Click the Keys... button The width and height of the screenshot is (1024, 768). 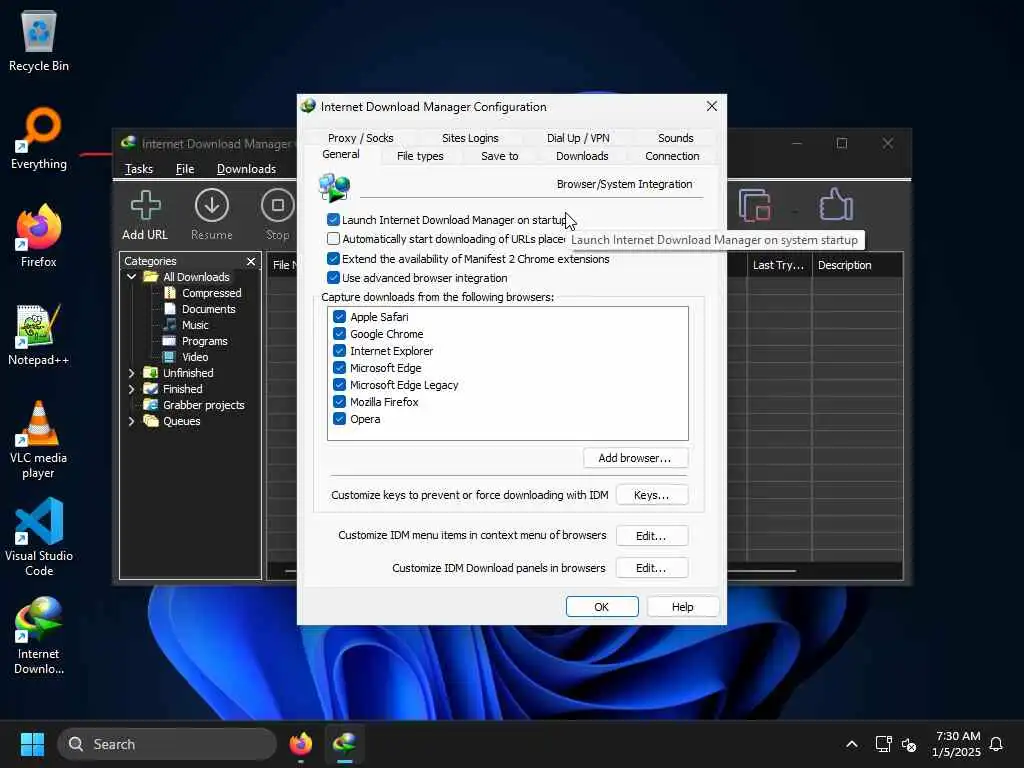click(x=651, y=495)
